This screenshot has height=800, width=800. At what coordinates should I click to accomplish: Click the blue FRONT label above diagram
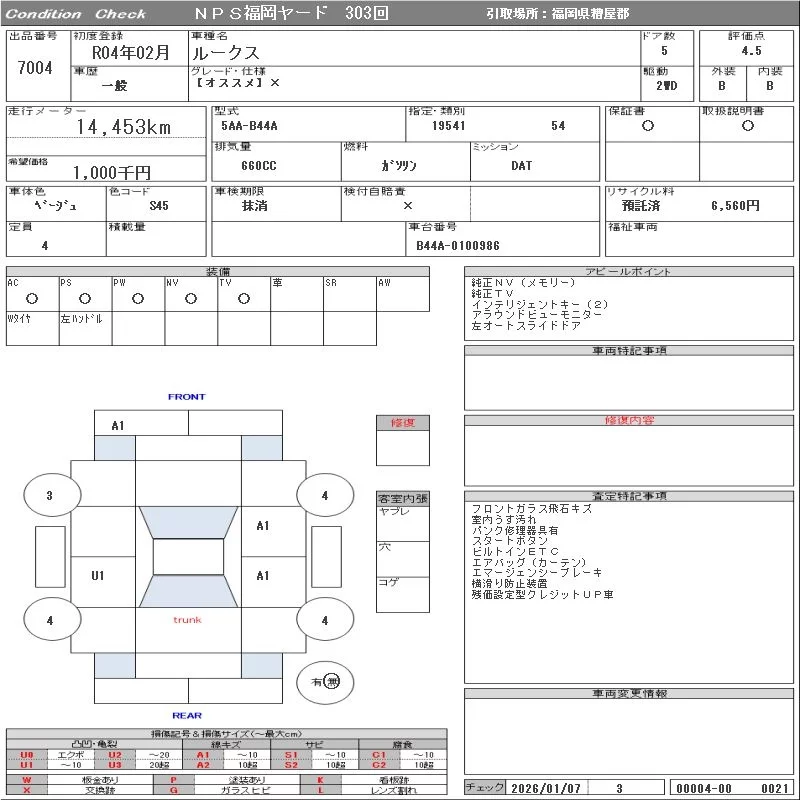[186, 397]
